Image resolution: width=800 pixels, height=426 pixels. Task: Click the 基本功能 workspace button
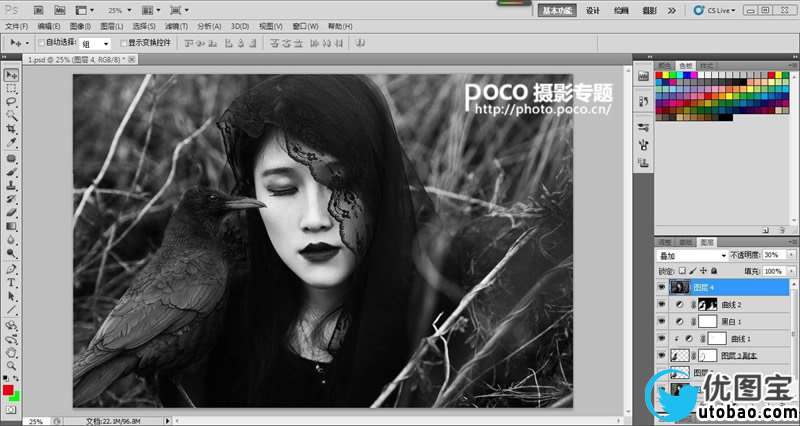pos(557,10)
